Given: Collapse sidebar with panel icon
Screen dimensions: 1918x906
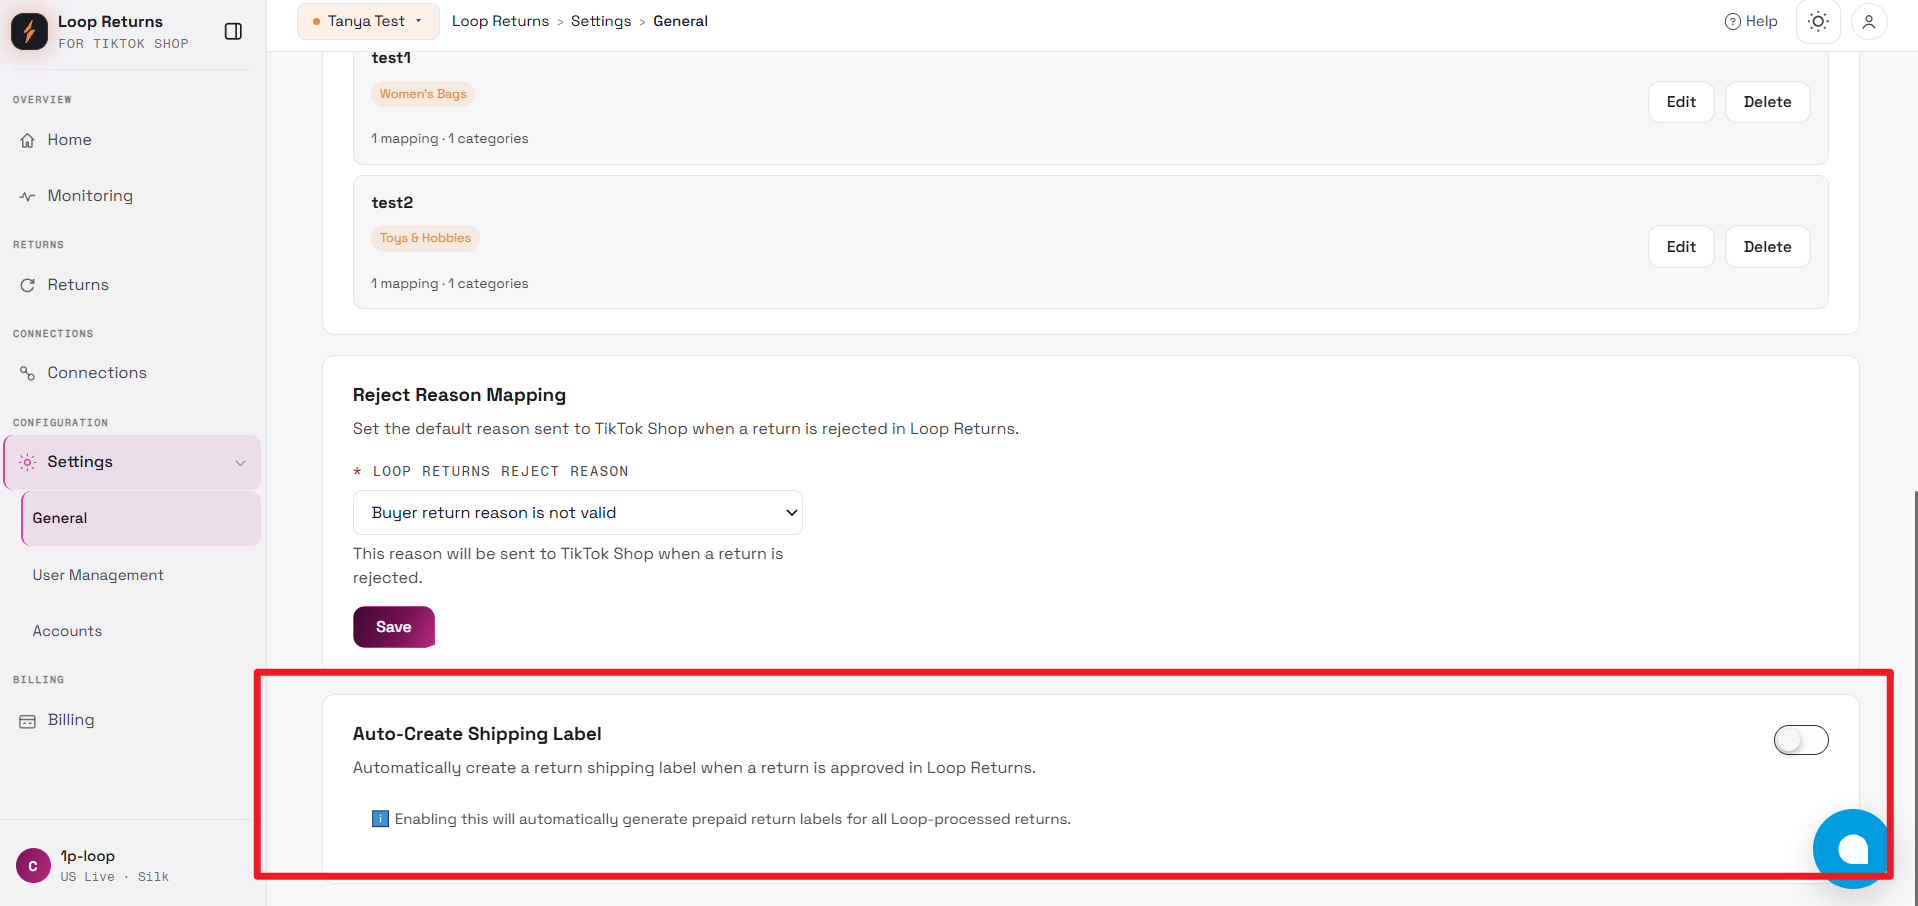Looking at the screenshot, I should click(233, 31).
